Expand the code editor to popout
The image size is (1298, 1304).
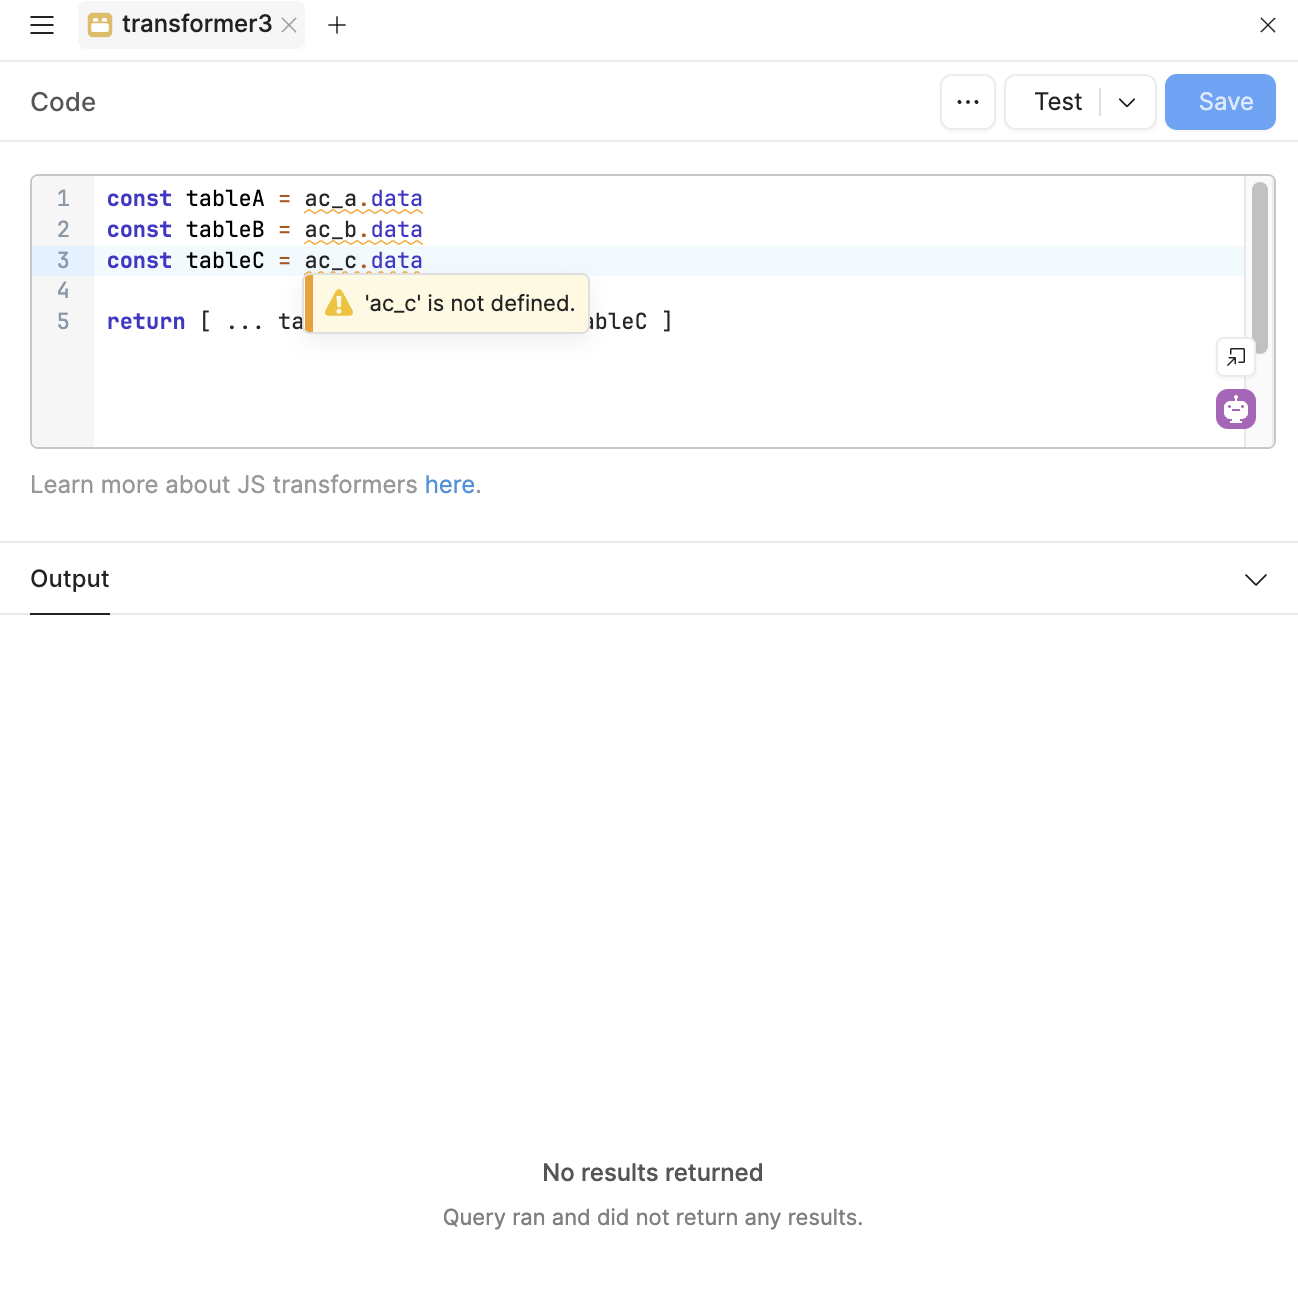[x=1235, y=357]
